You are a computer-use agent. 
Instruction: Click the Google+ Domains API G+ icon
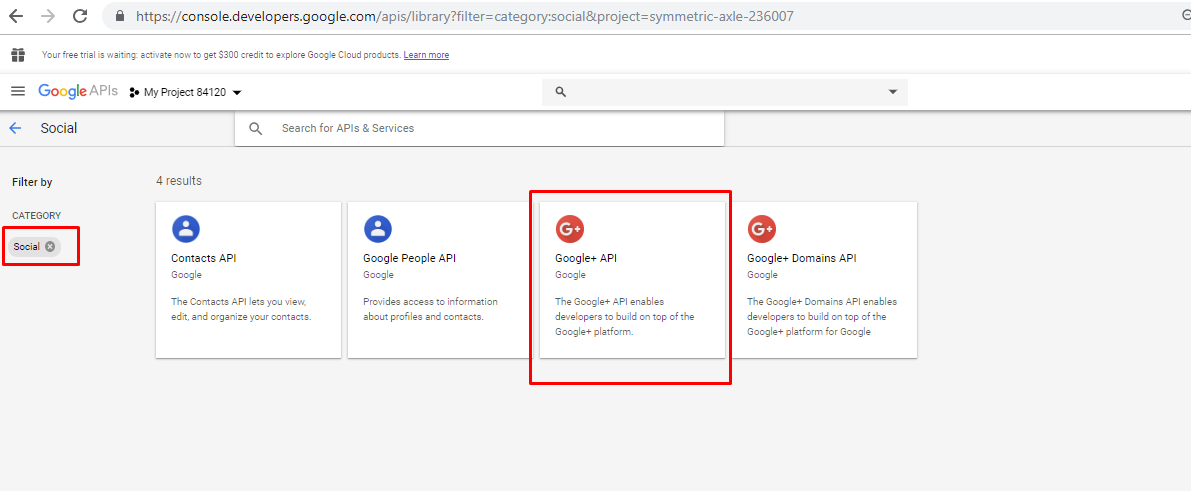coord(762,229)
